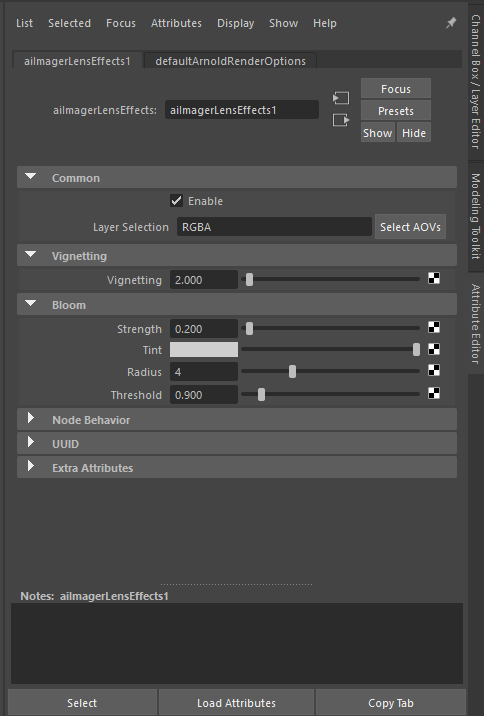Click the Threshold slider handle
Viewport: 484px width, 716px height.
point(261,394)
